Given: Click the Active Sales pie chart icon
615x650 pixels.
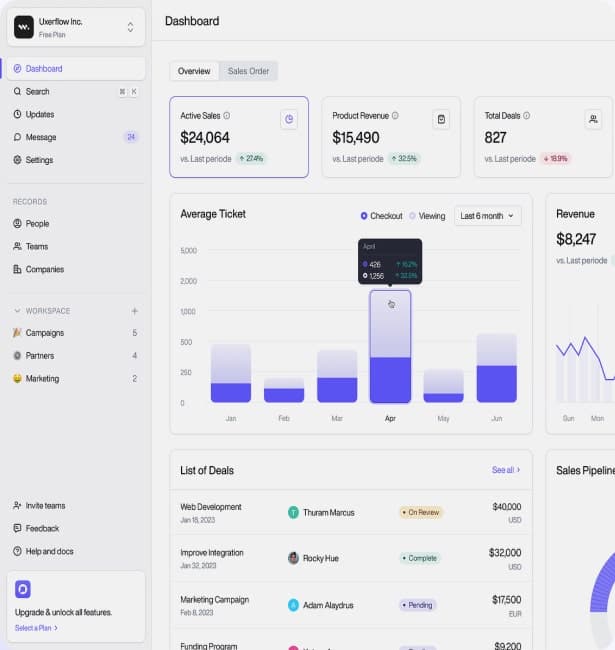Looking at the screenshot, I should [289, 119].
